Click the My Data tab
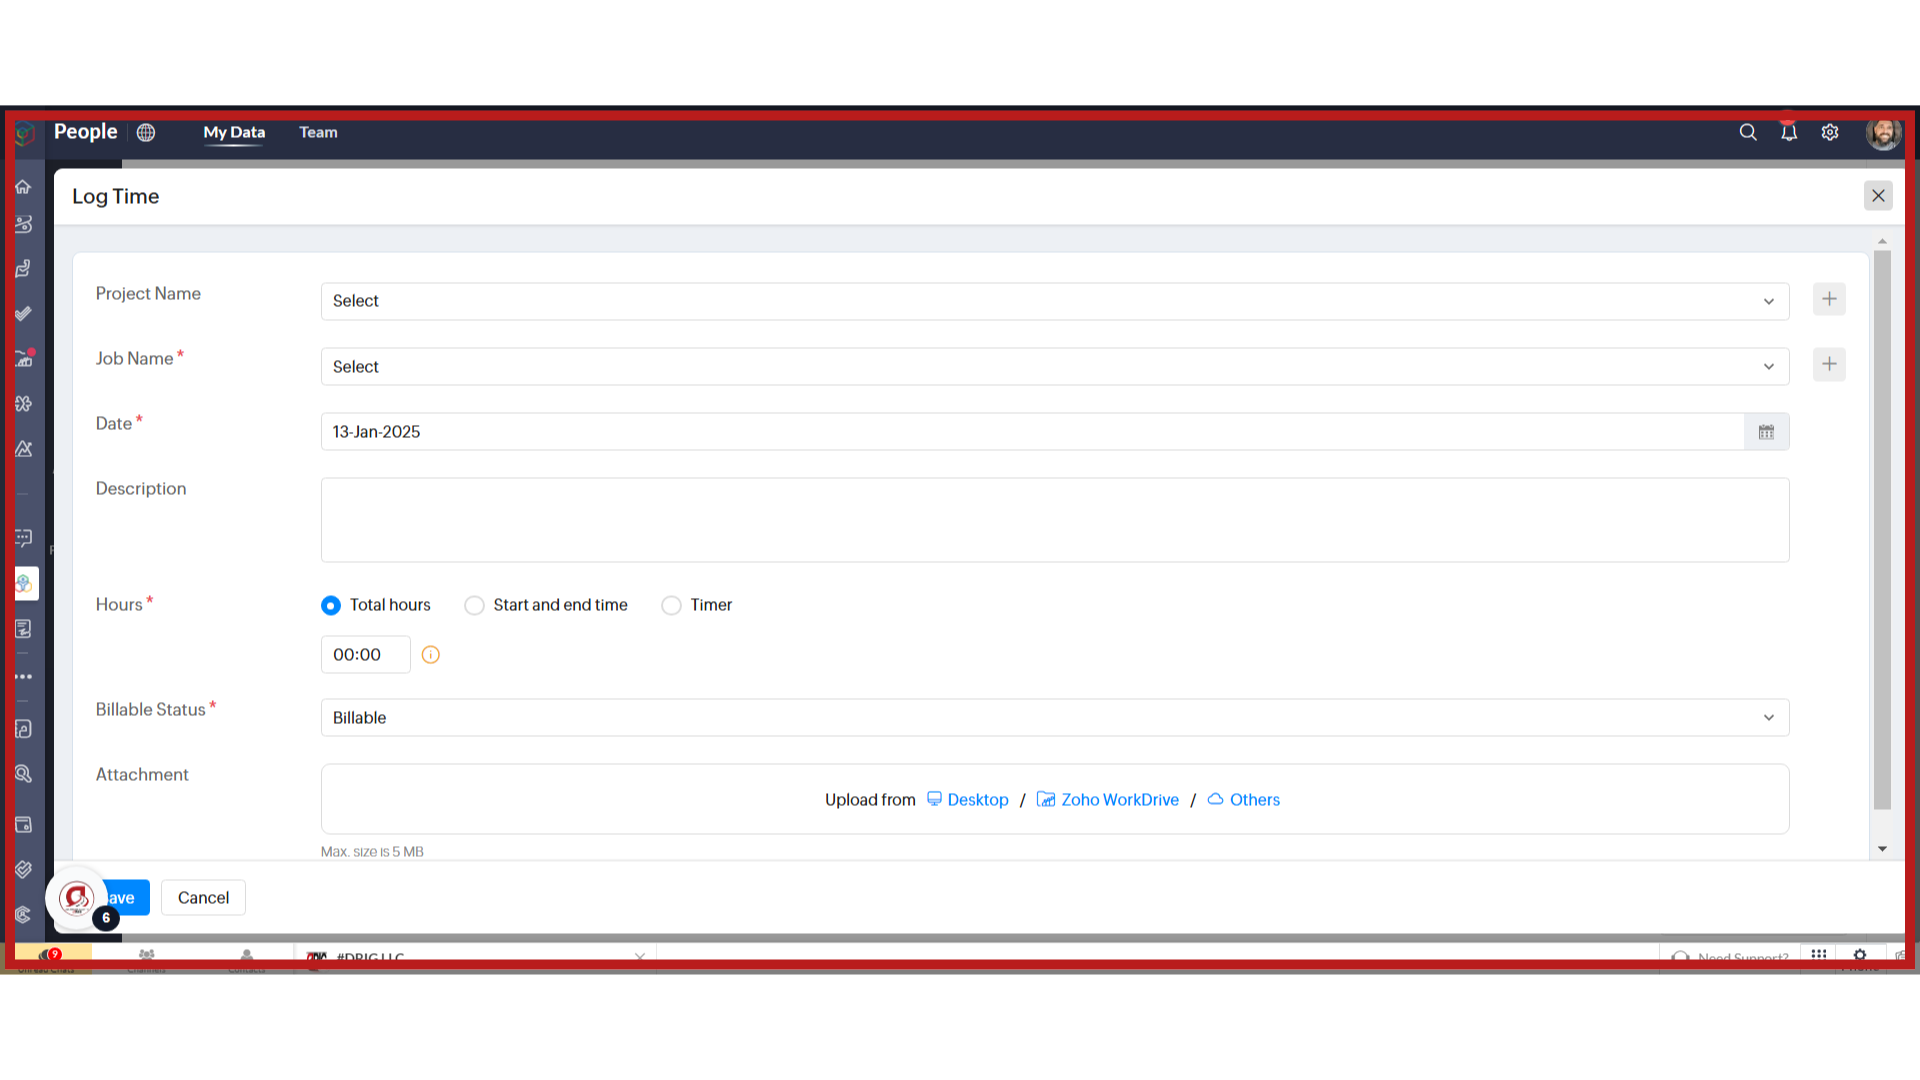 click(233, 132)
